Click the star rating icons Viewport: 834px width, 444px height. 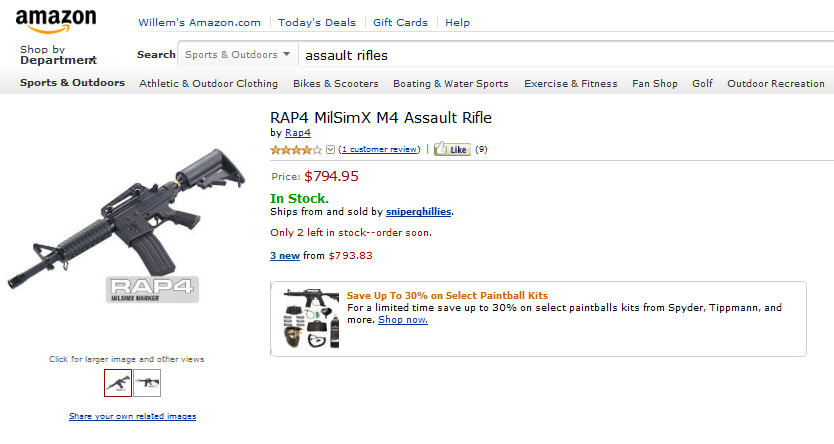(x=295, y=150)
